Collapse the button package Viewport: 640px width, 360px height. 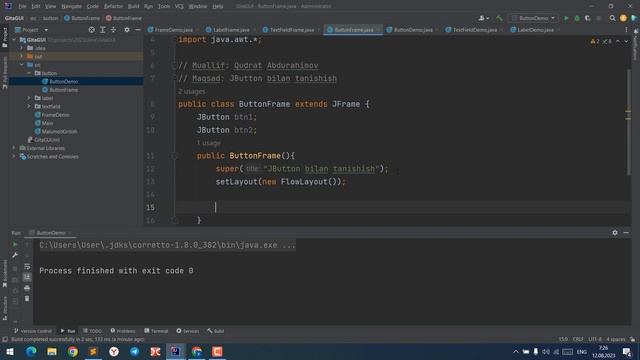click(x=29, y=73)
